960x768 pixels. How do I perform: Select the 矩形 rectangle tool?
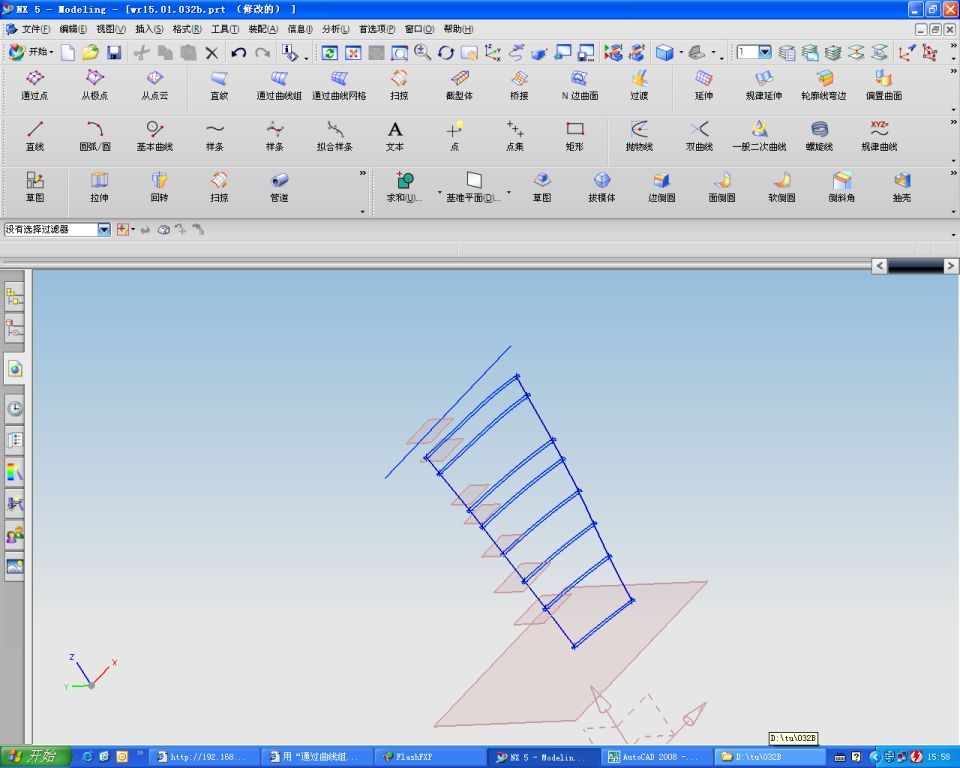coord(574,137)
